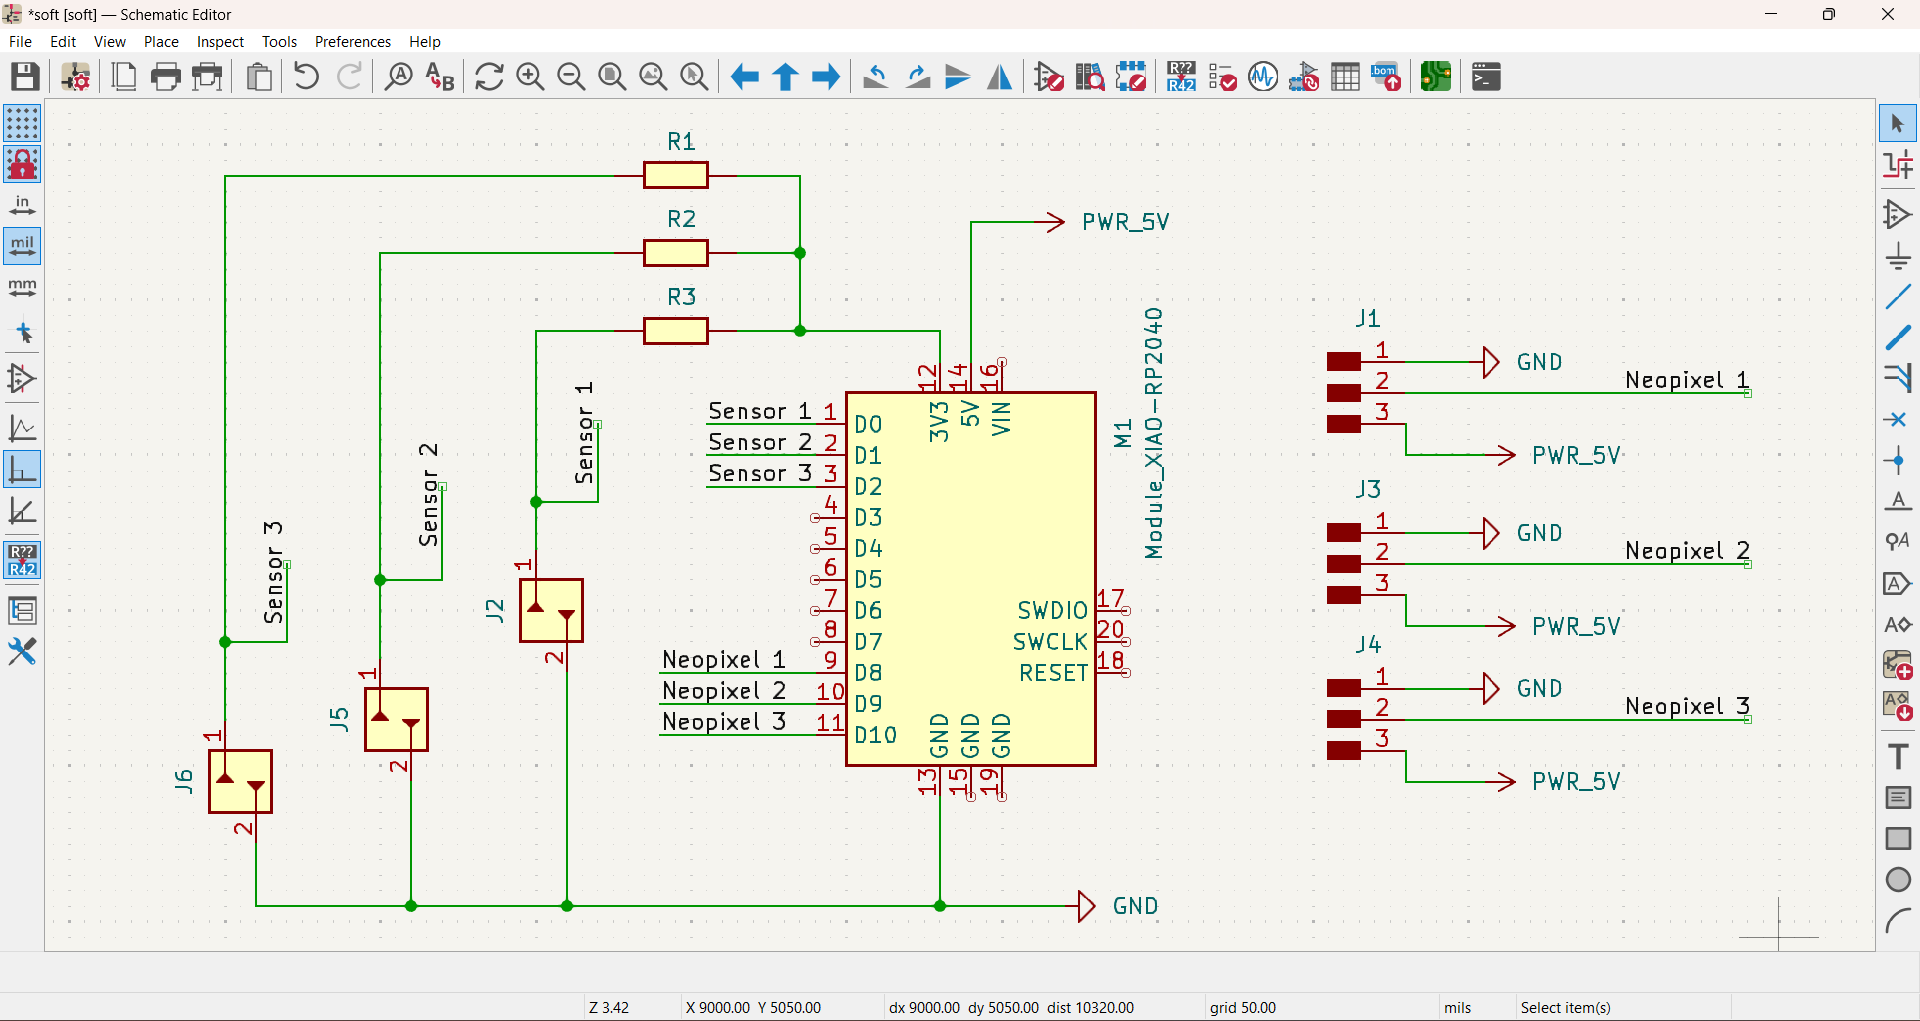
Task: Open the bulk Edit Symbol Fields table
Action: coord(1345,76)
